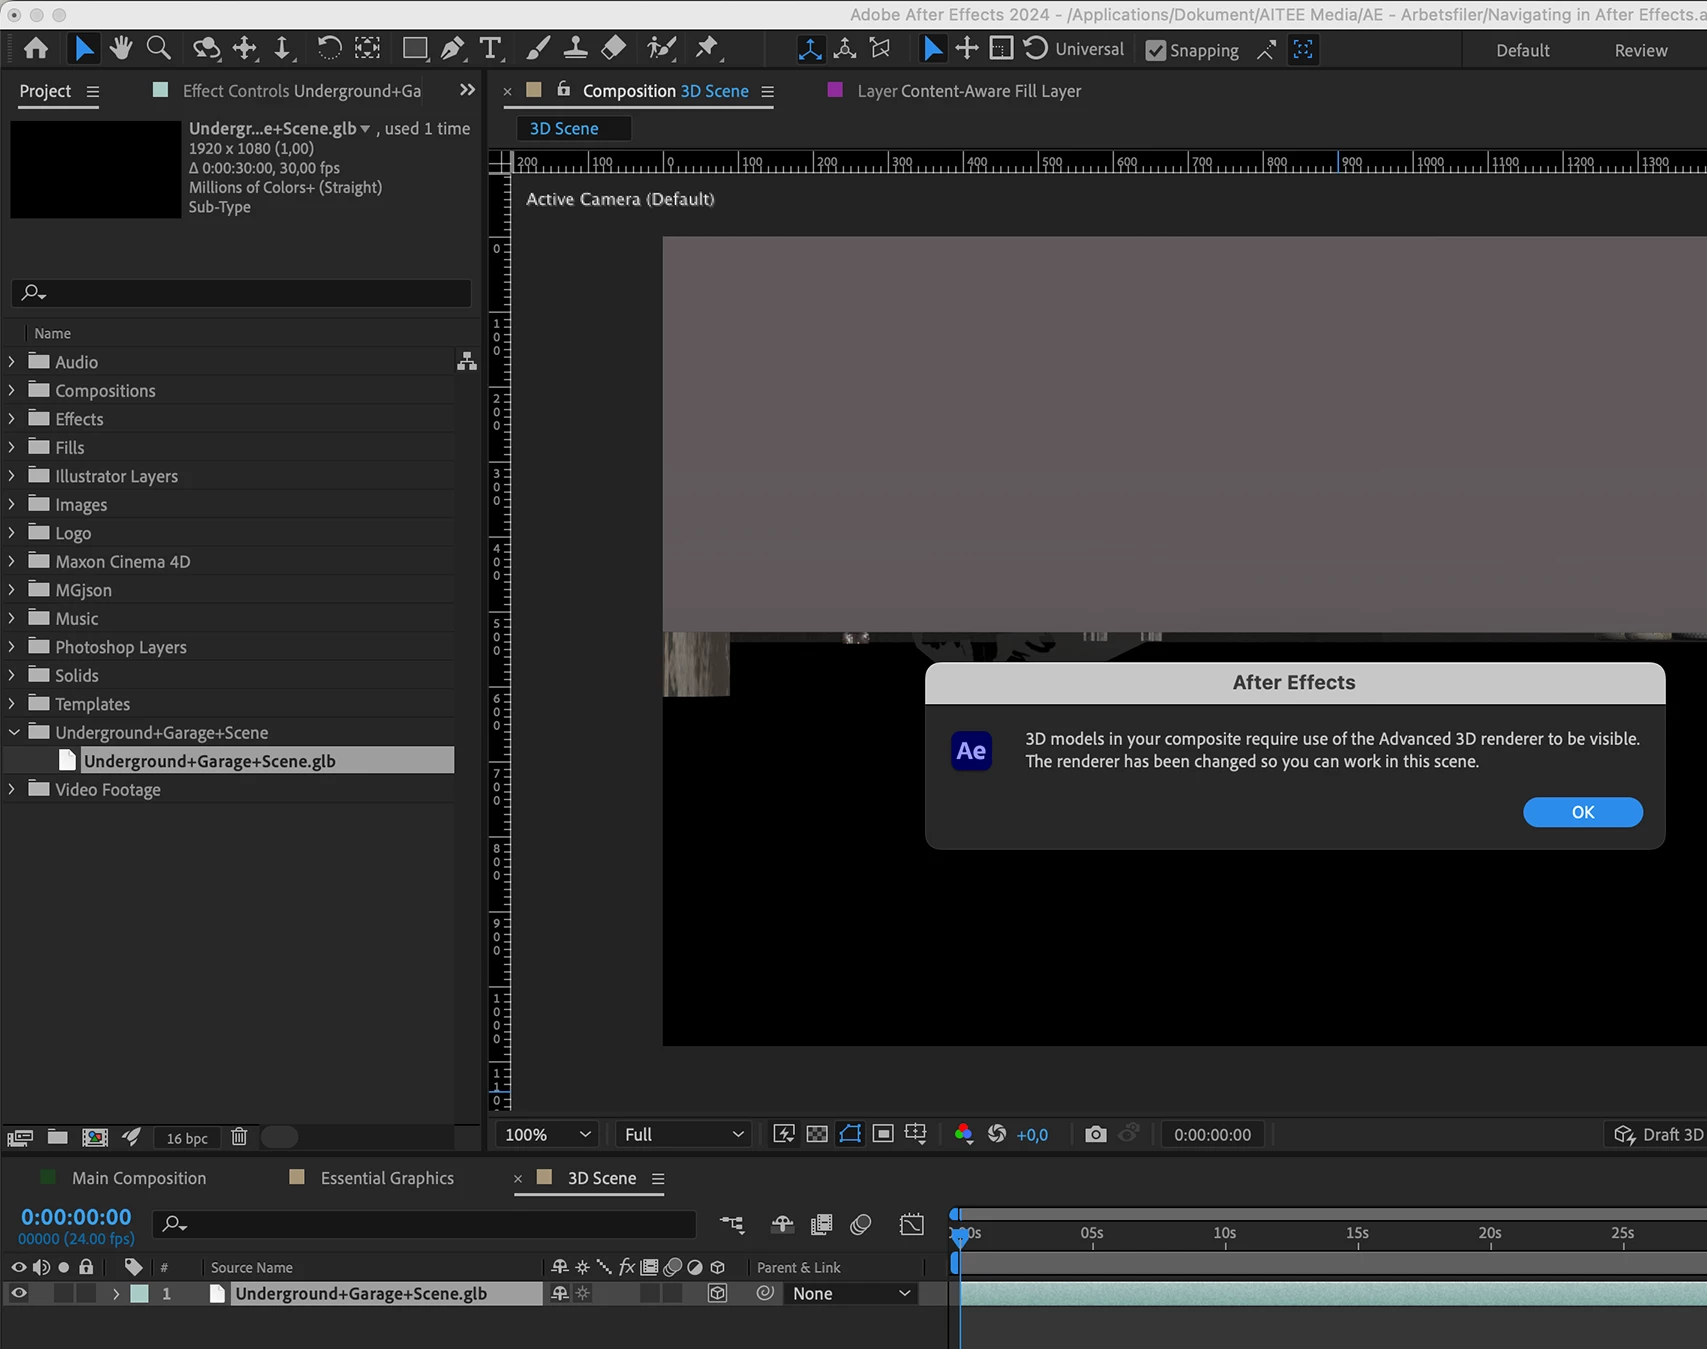The height and width of the screenshot is (1349, 1707).
Task: Switch to Layer Content-Aware Fill Layer tab
Action: pos(969,91)
